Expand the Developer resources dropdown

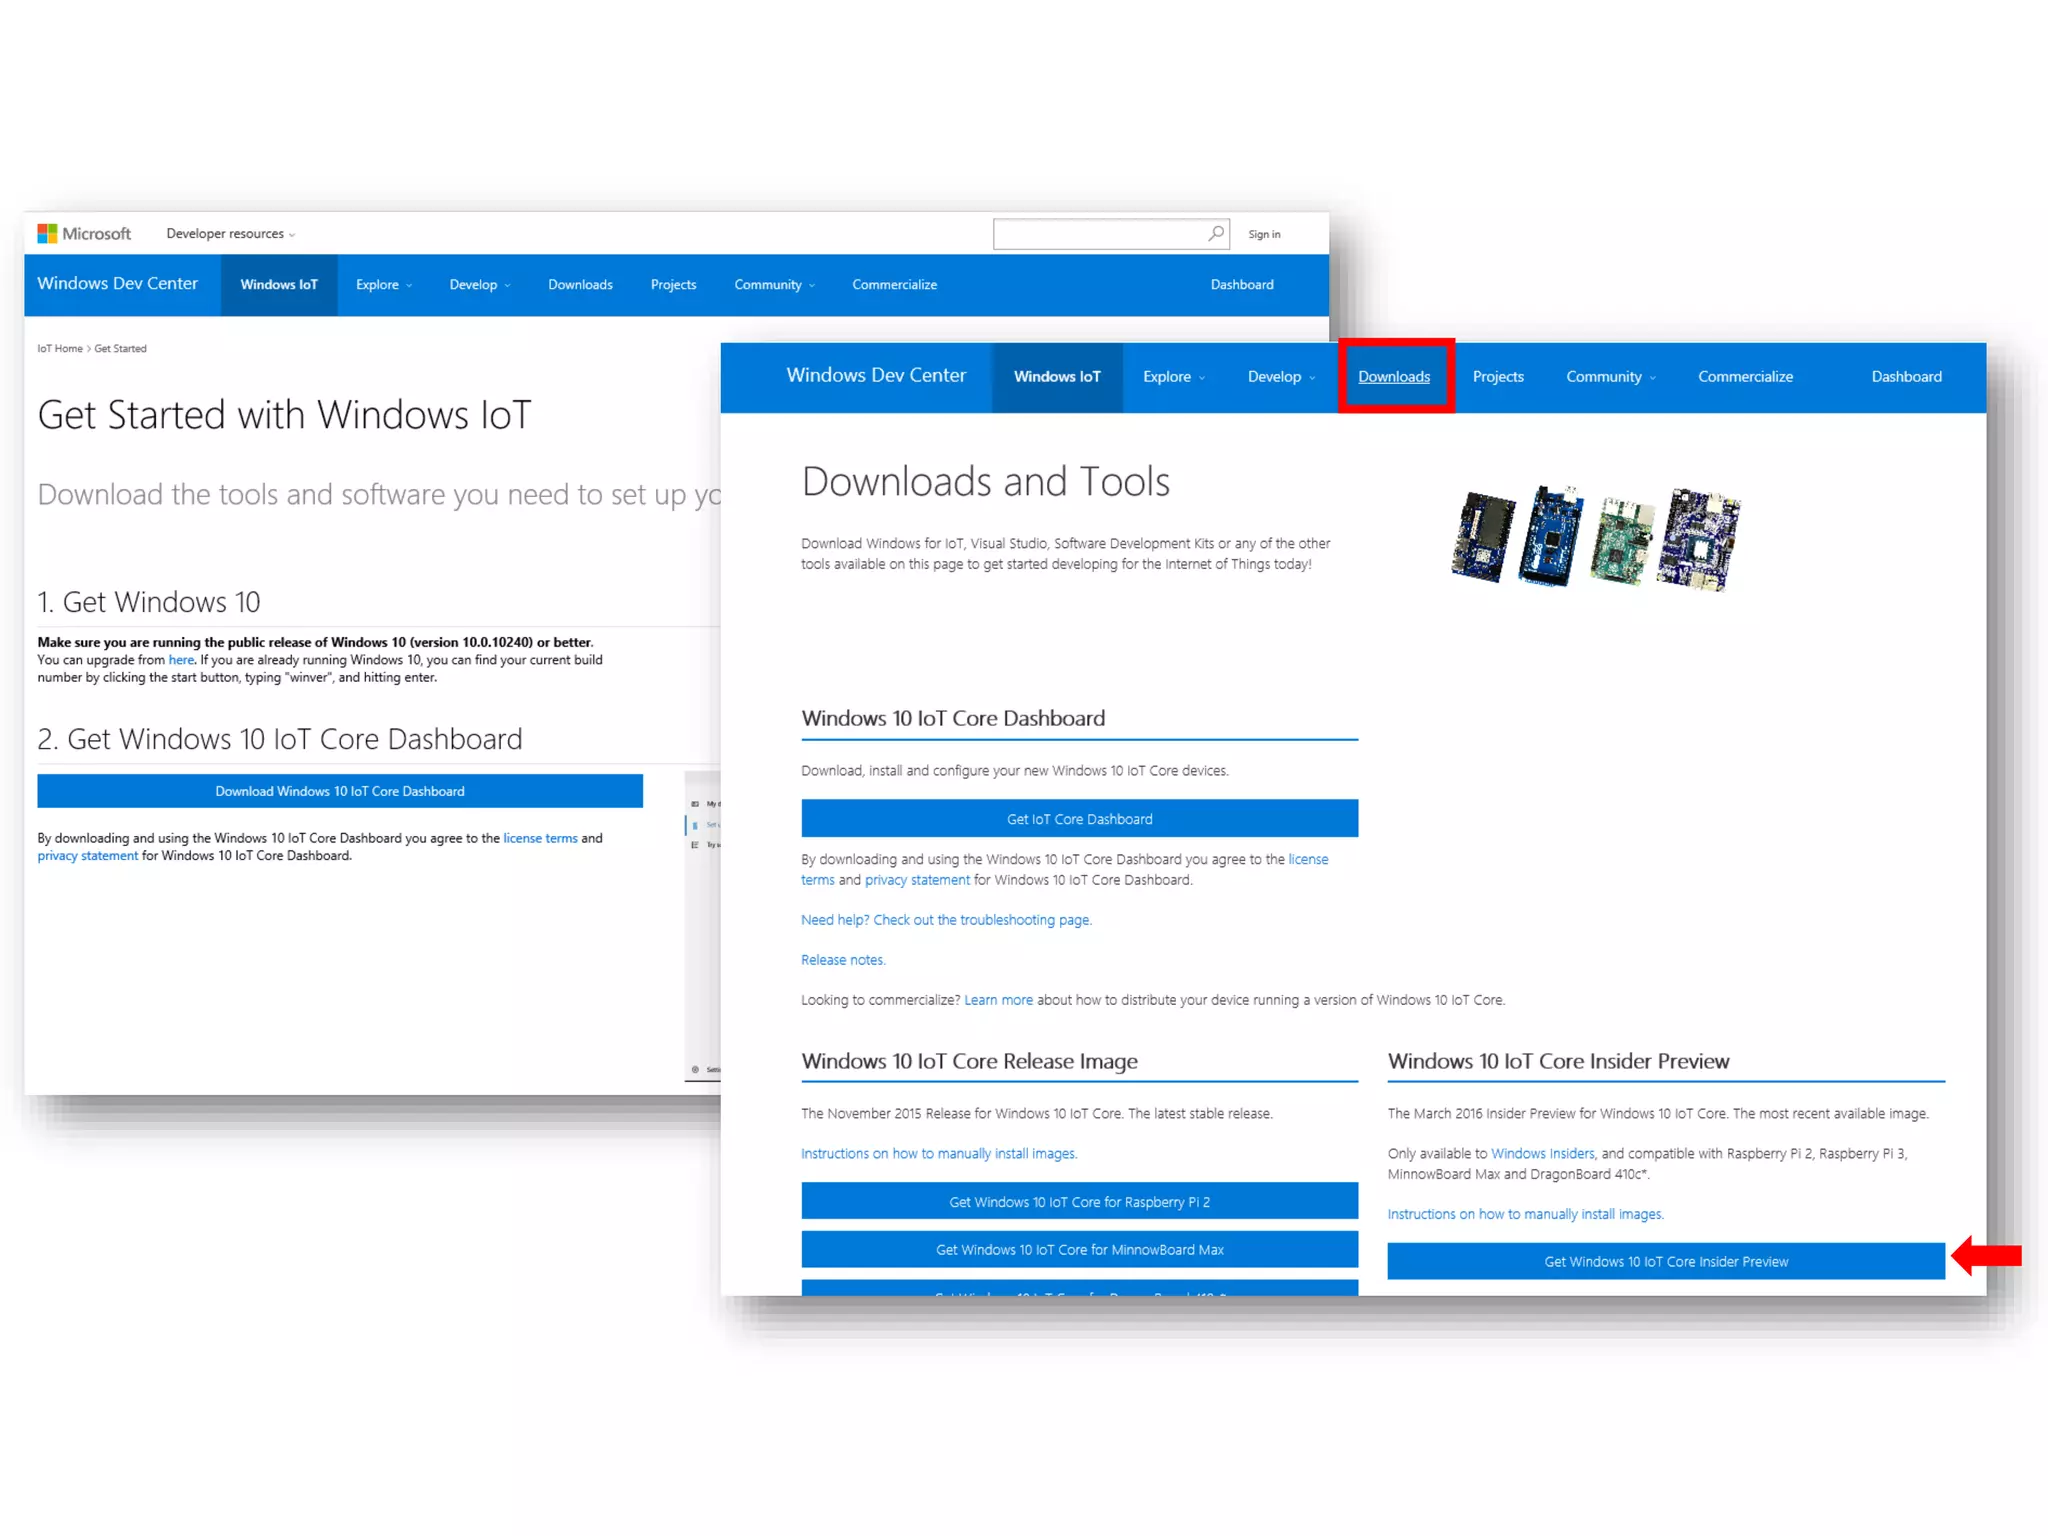point(230,233)
